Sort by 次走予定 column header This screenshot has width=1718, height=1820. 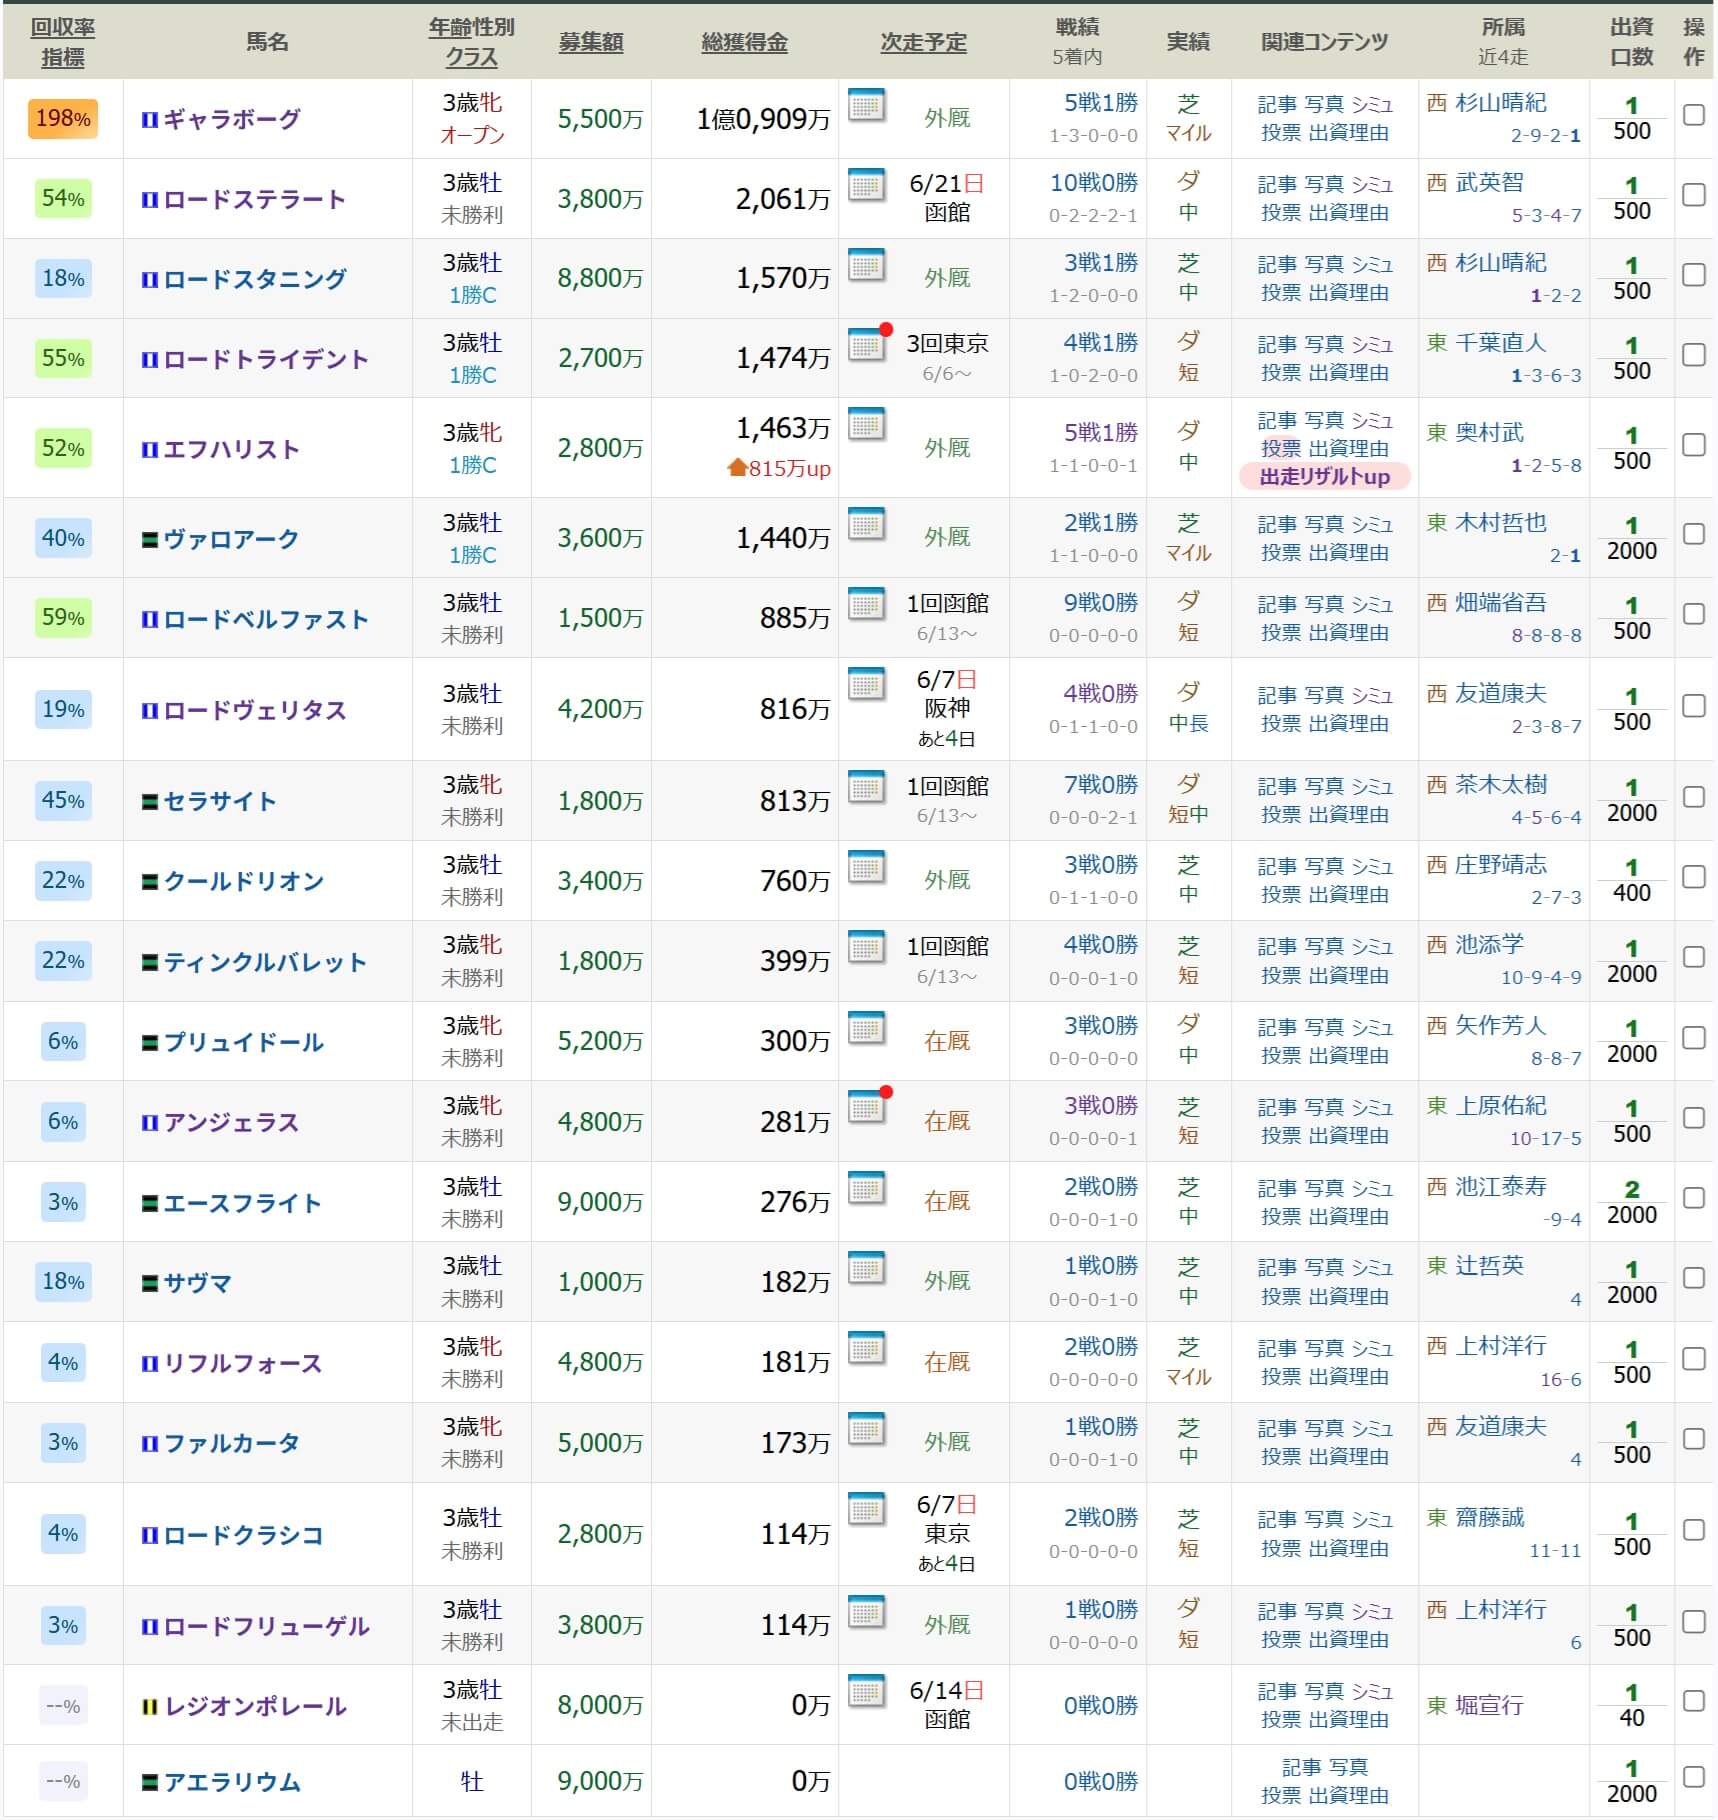tap(923, 42)
